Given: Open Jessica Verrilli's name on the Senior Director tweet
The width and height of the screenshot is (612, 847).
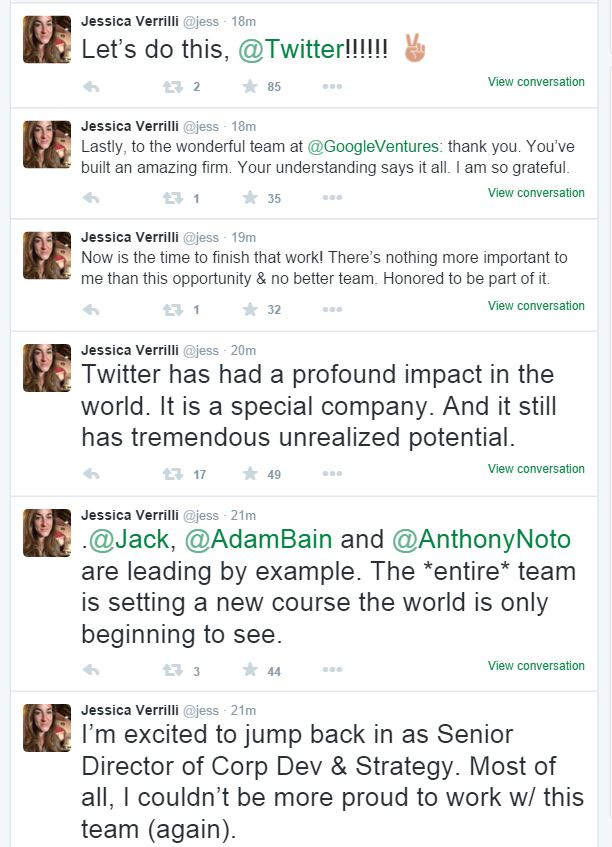Looking at the screenshot, I should [129, 710].
